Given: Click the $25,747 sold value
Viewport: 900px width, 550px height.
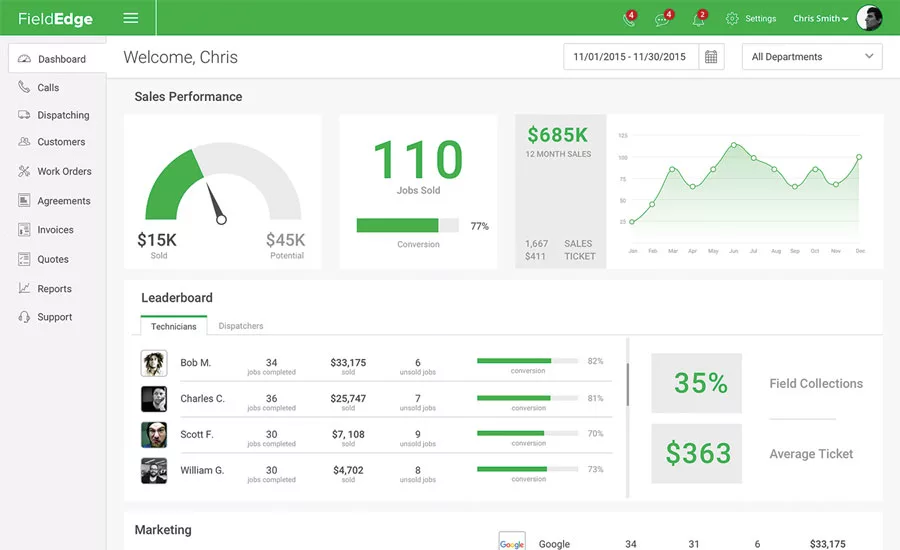Looking at the screenshot, I should (x=348, y=398).
